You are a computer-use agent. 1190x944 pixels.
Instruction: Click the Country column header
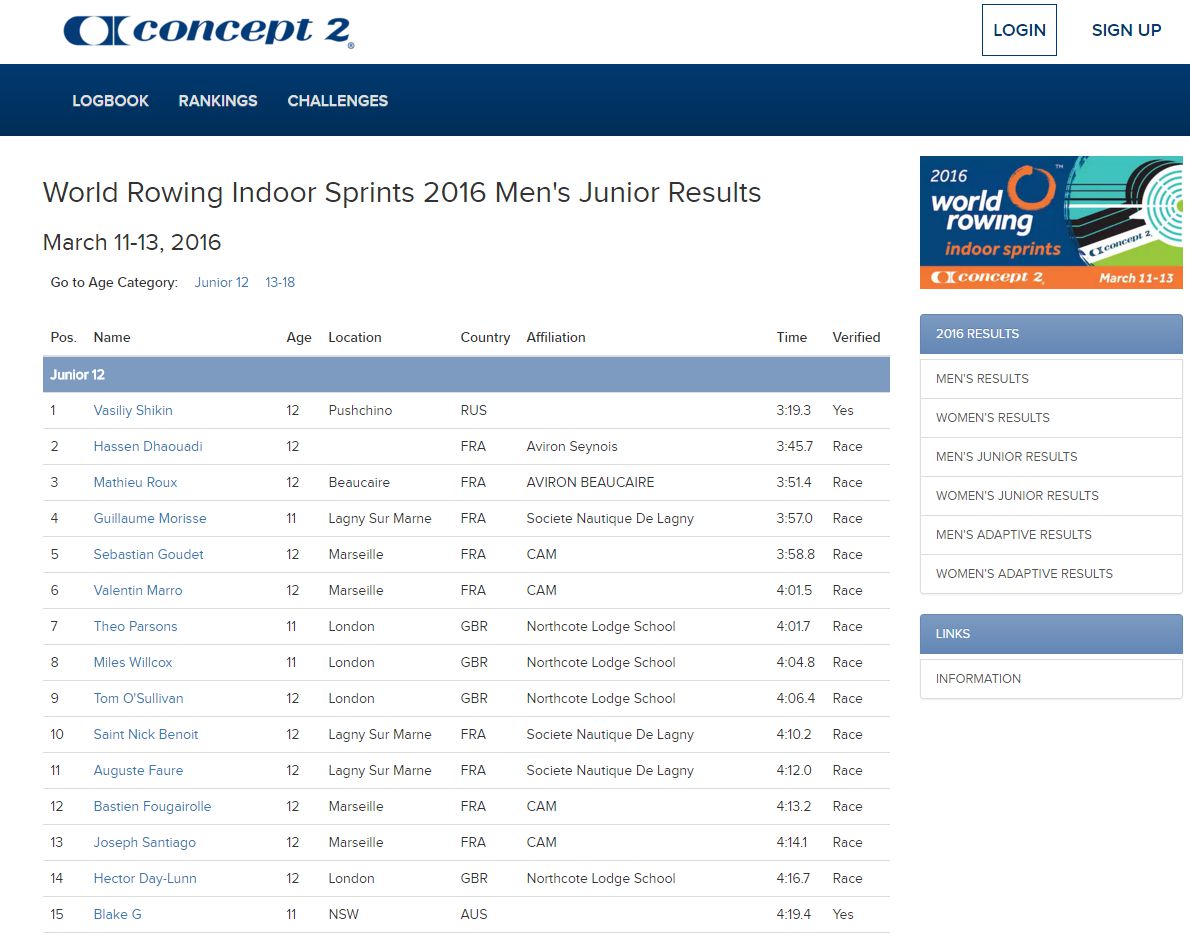pyautogui.click(x=485, y=338)
